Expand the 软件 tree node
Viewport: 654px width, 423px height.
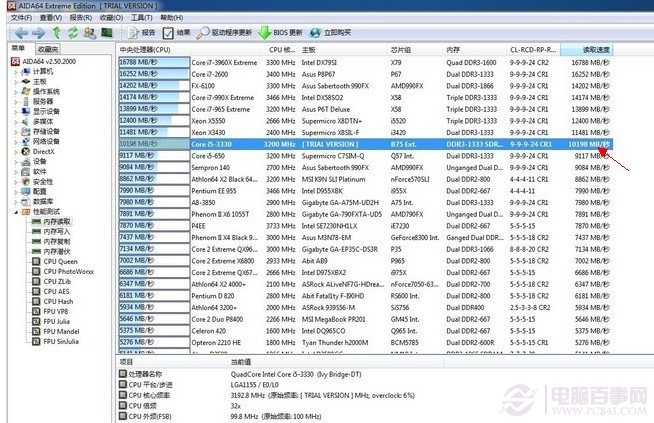tap(16, 172)
